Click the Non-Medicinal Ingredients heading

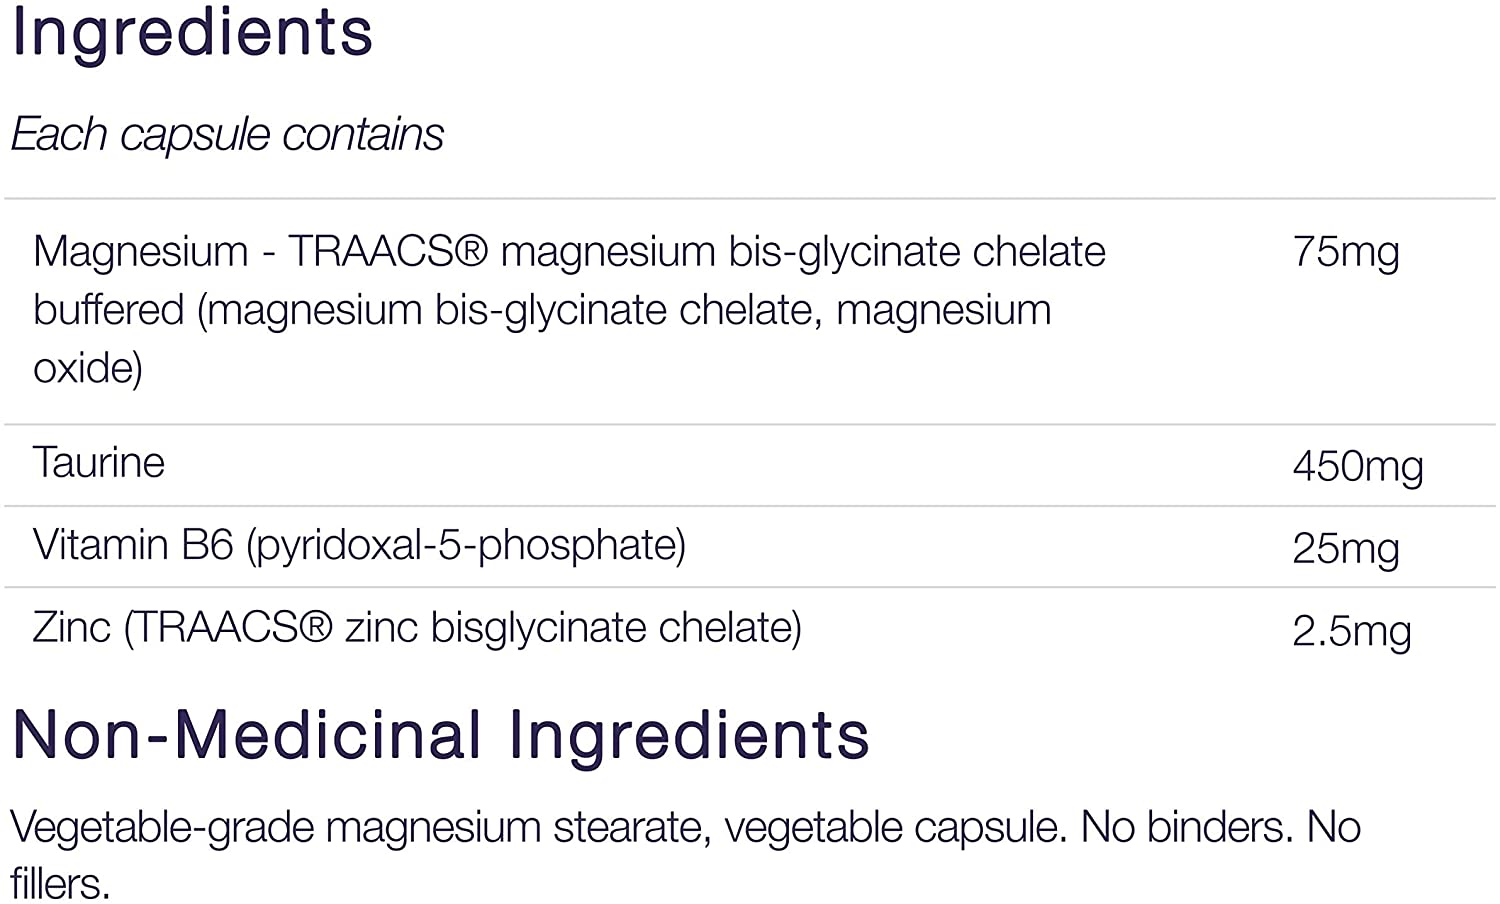point(440,735)
